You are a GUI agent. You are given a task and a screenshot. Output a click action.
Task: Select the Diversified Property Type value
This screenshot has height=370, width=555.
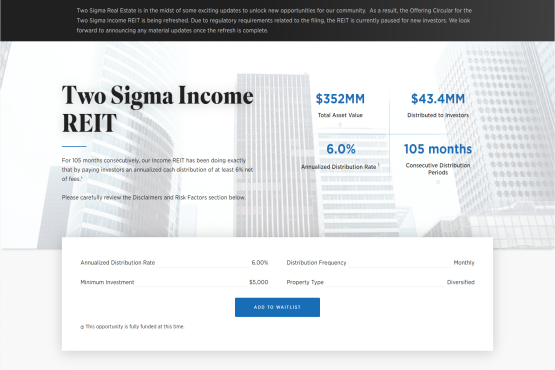coord(460,282)
